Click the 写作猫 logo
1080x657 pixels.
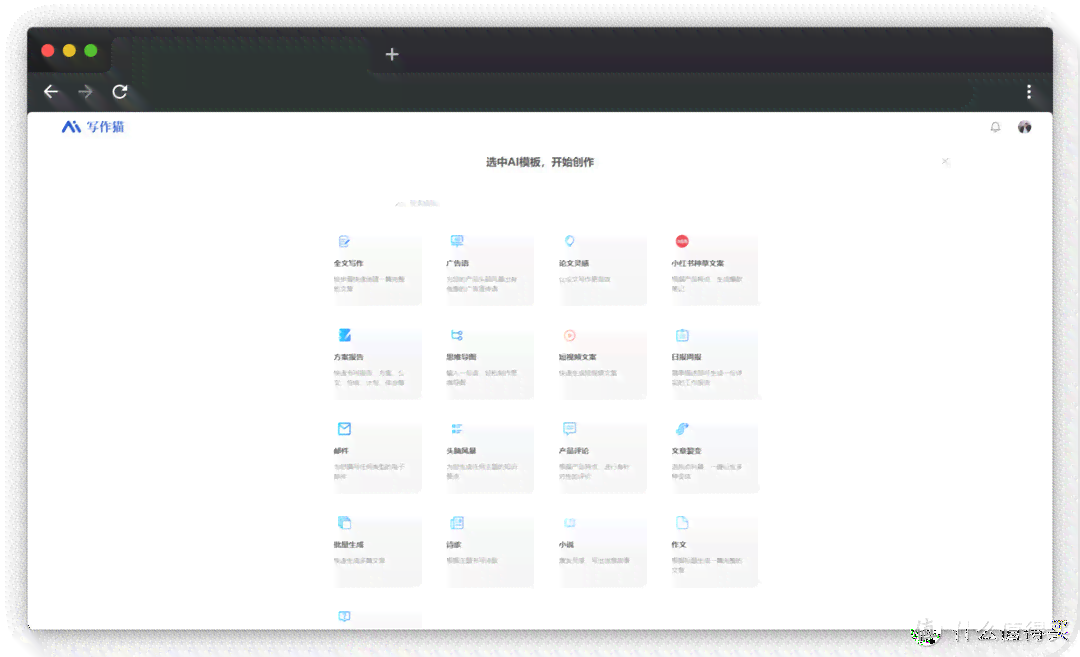click(93, 127)
